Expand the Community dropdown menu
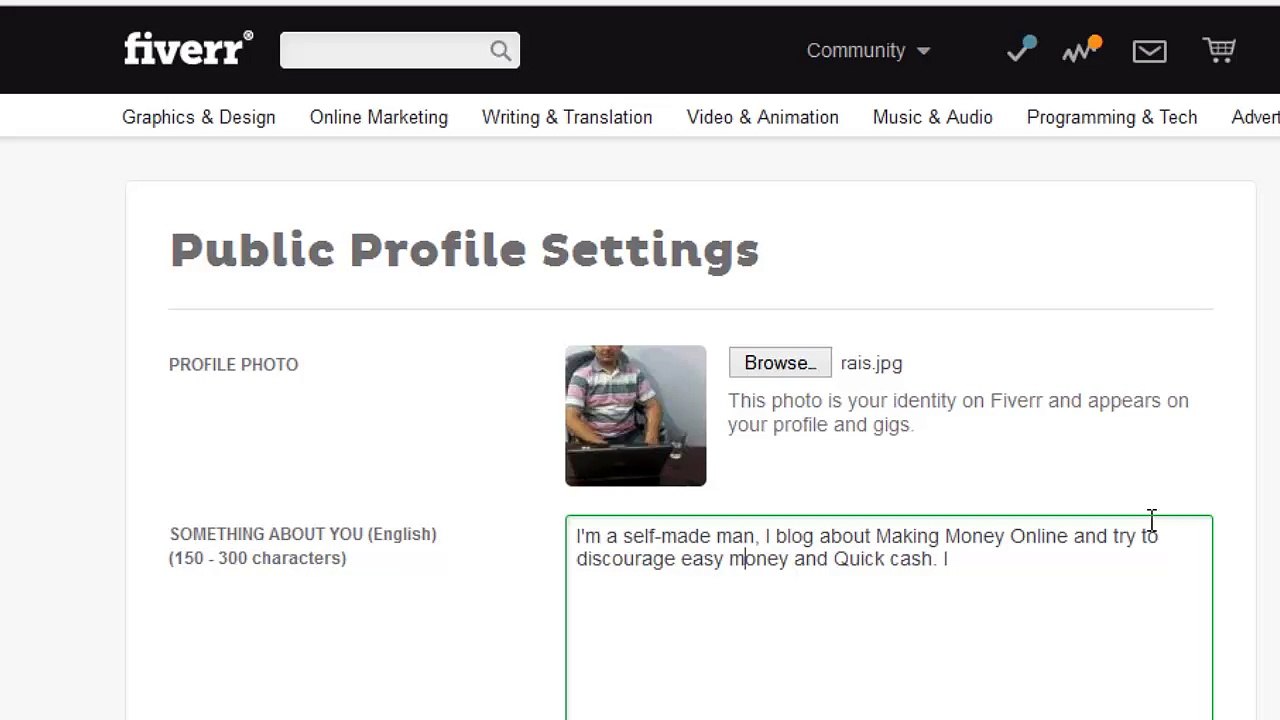The image size is (1280, 720). [x=868, y=50]
